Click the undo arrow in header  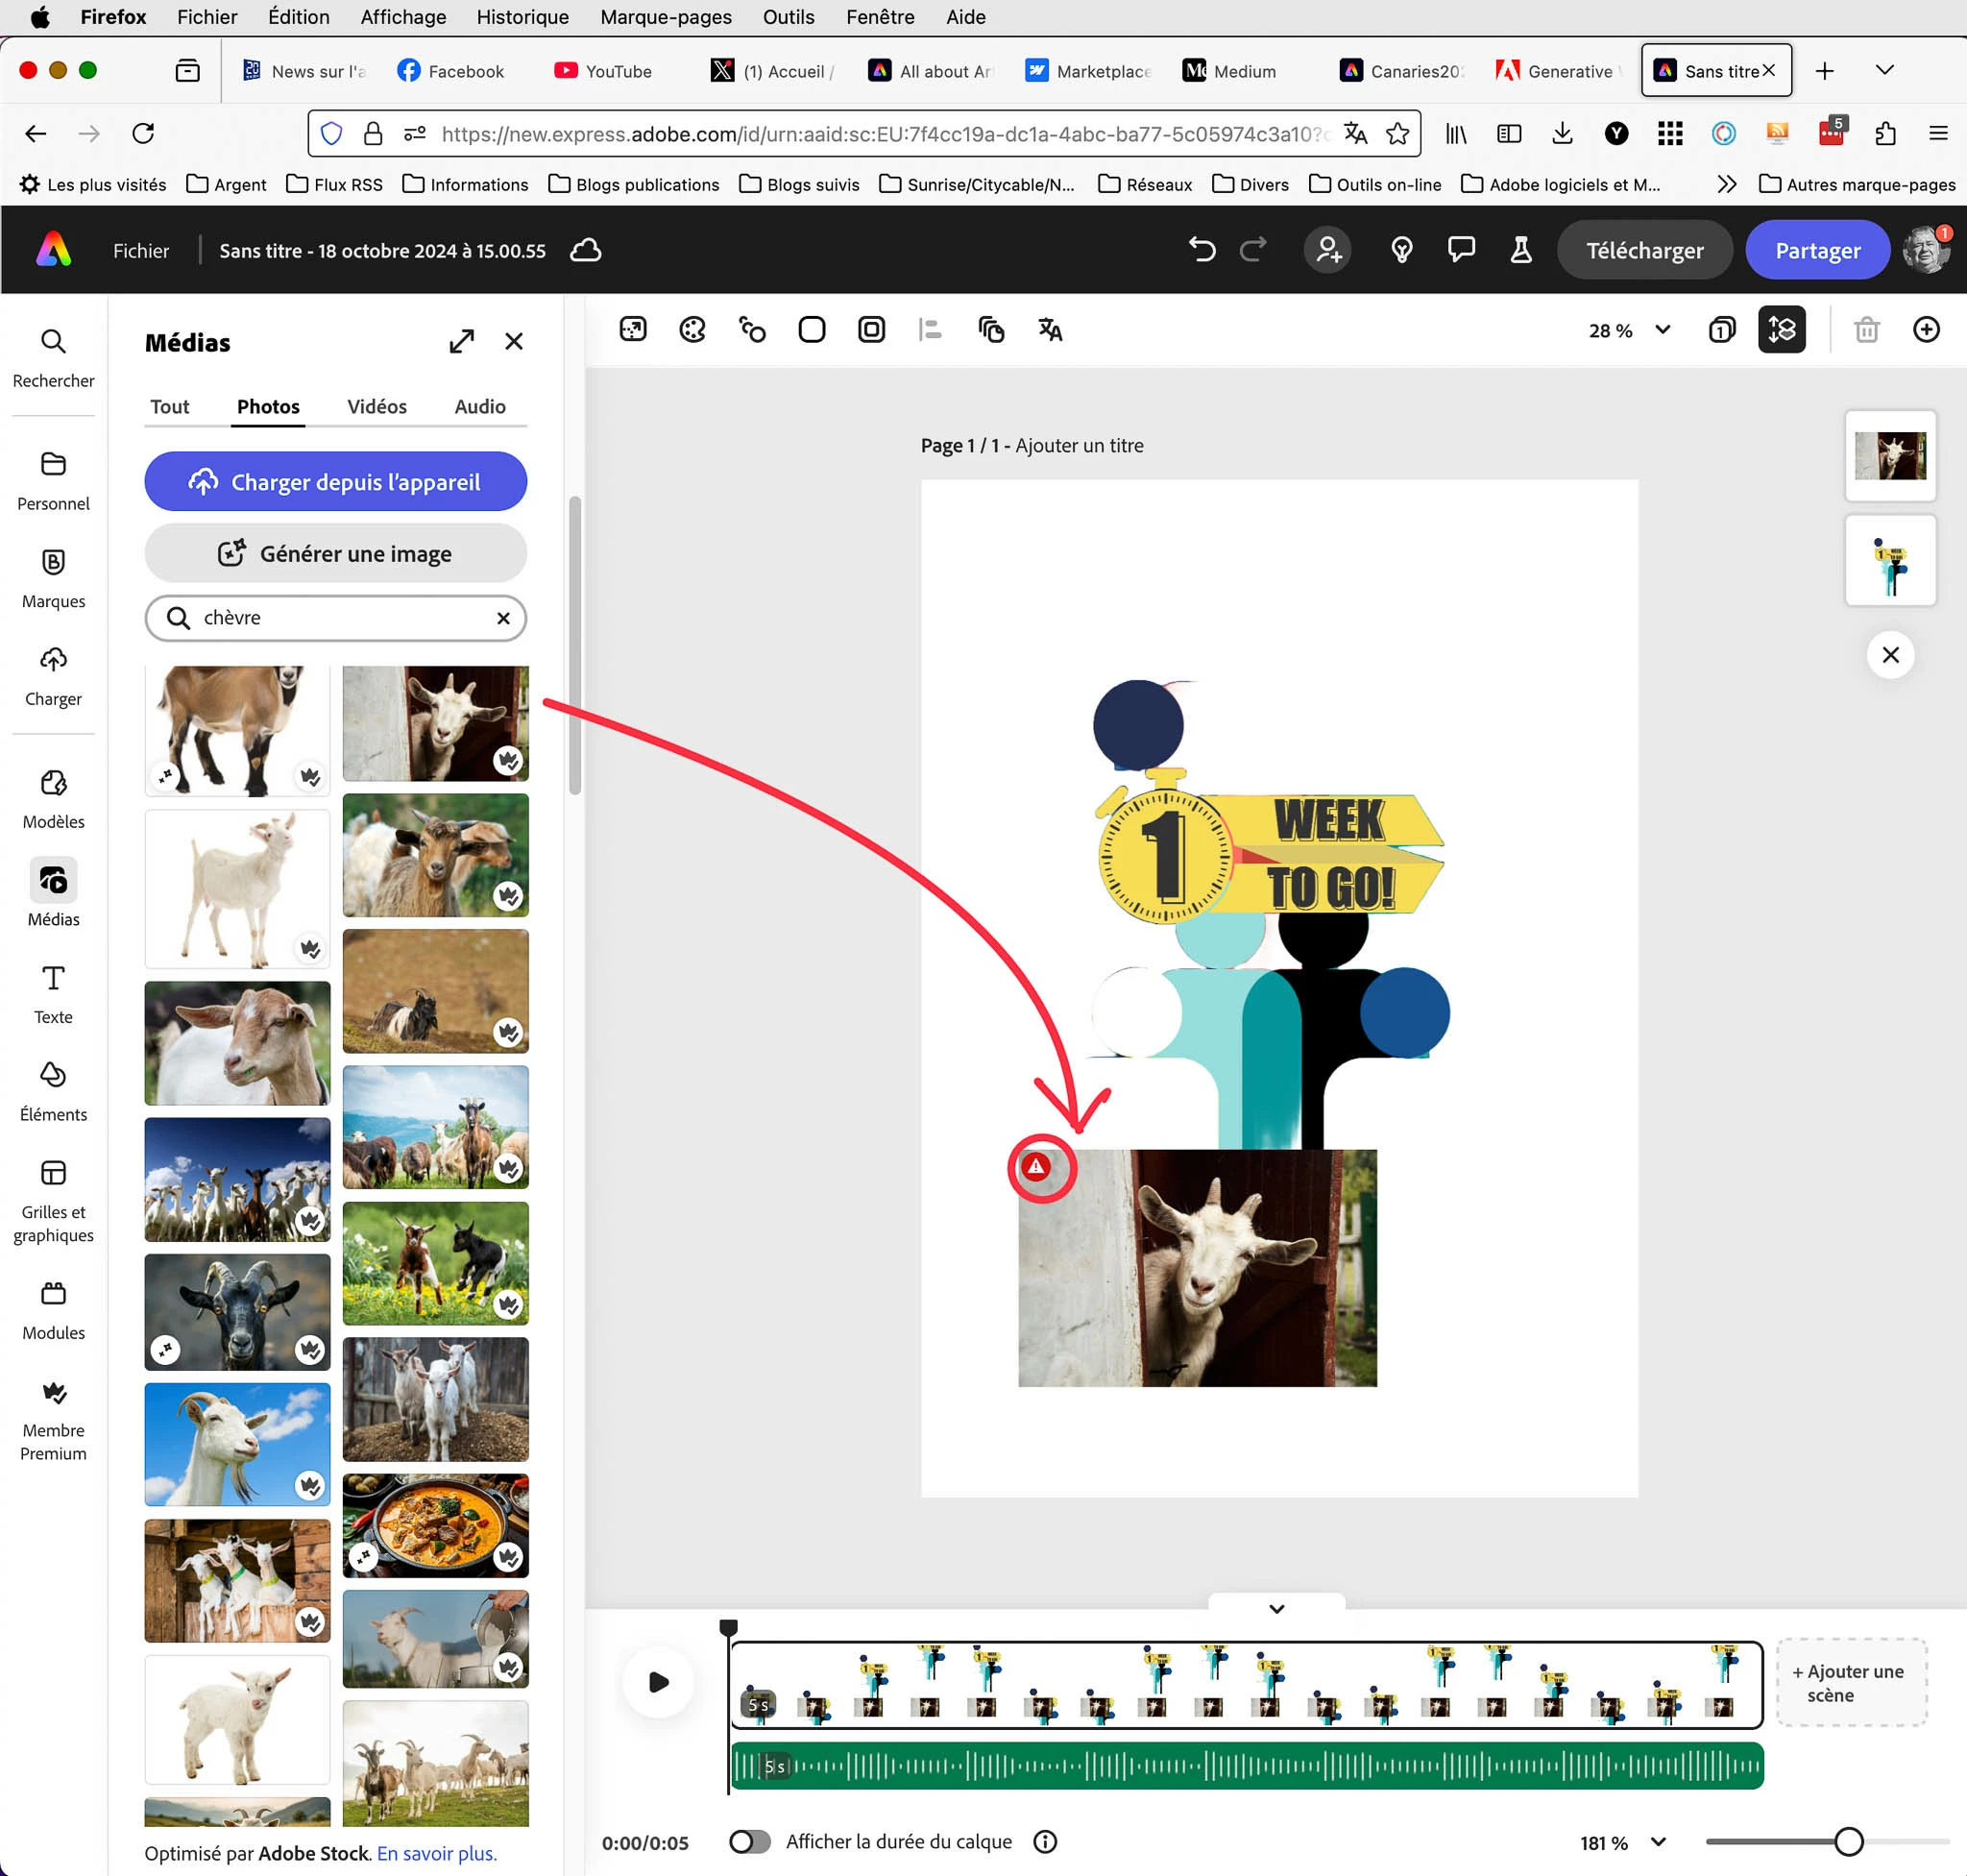(1202, 250)
